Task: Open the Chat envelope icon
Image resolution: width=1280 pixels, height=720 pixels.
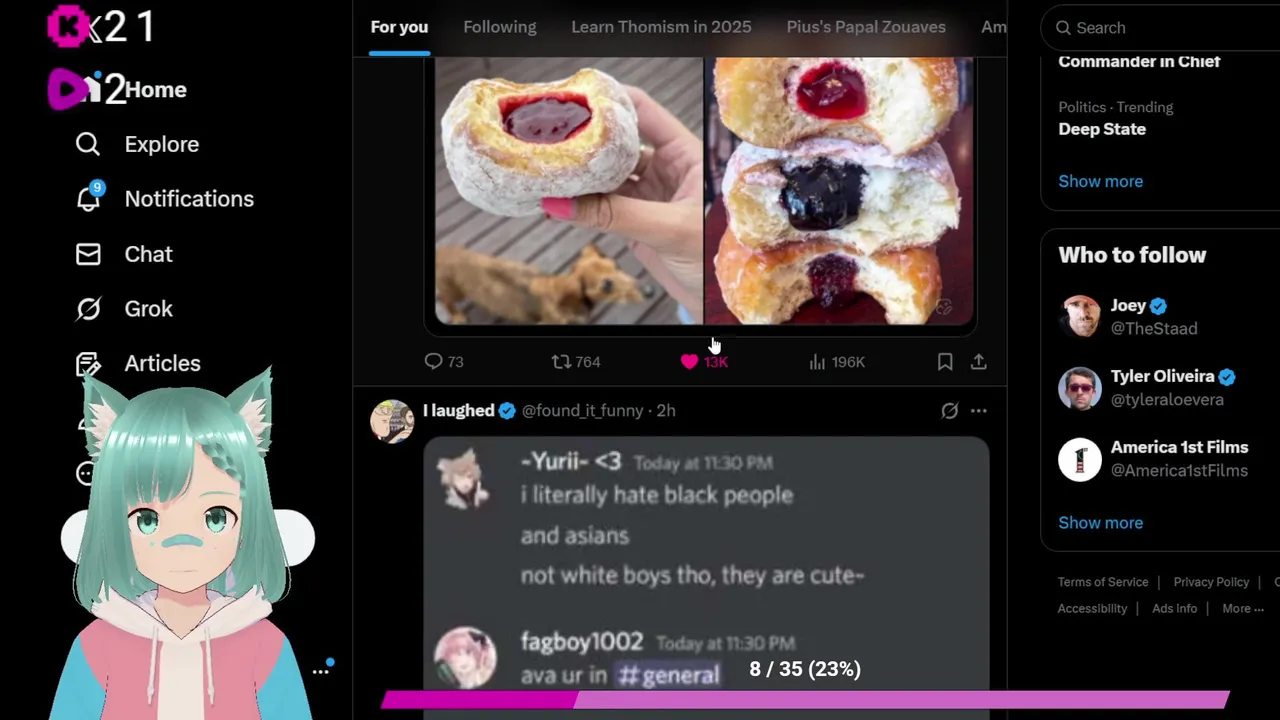Action: pos(88,254)
